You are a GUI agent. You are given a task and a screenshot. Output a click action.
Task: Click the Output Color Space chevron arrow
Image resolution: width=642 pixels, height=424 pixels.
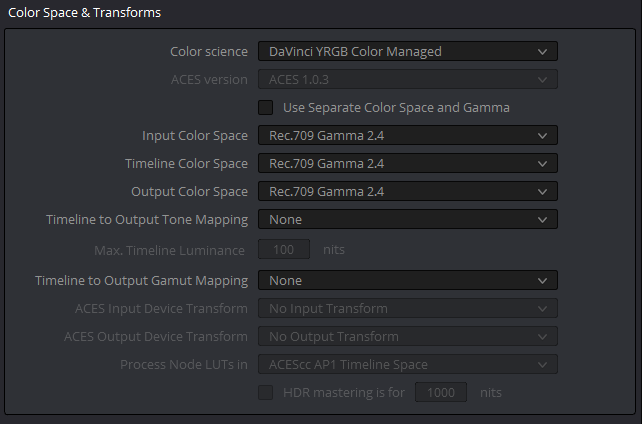[x=543, y=192]
